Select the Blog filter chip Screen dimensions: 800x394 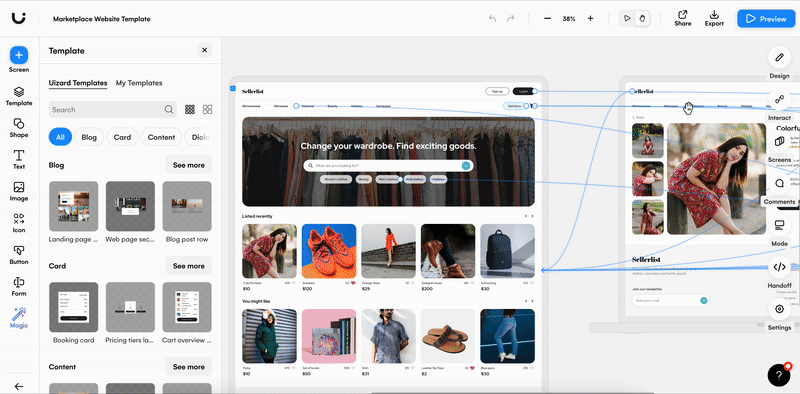coord(89,137)
